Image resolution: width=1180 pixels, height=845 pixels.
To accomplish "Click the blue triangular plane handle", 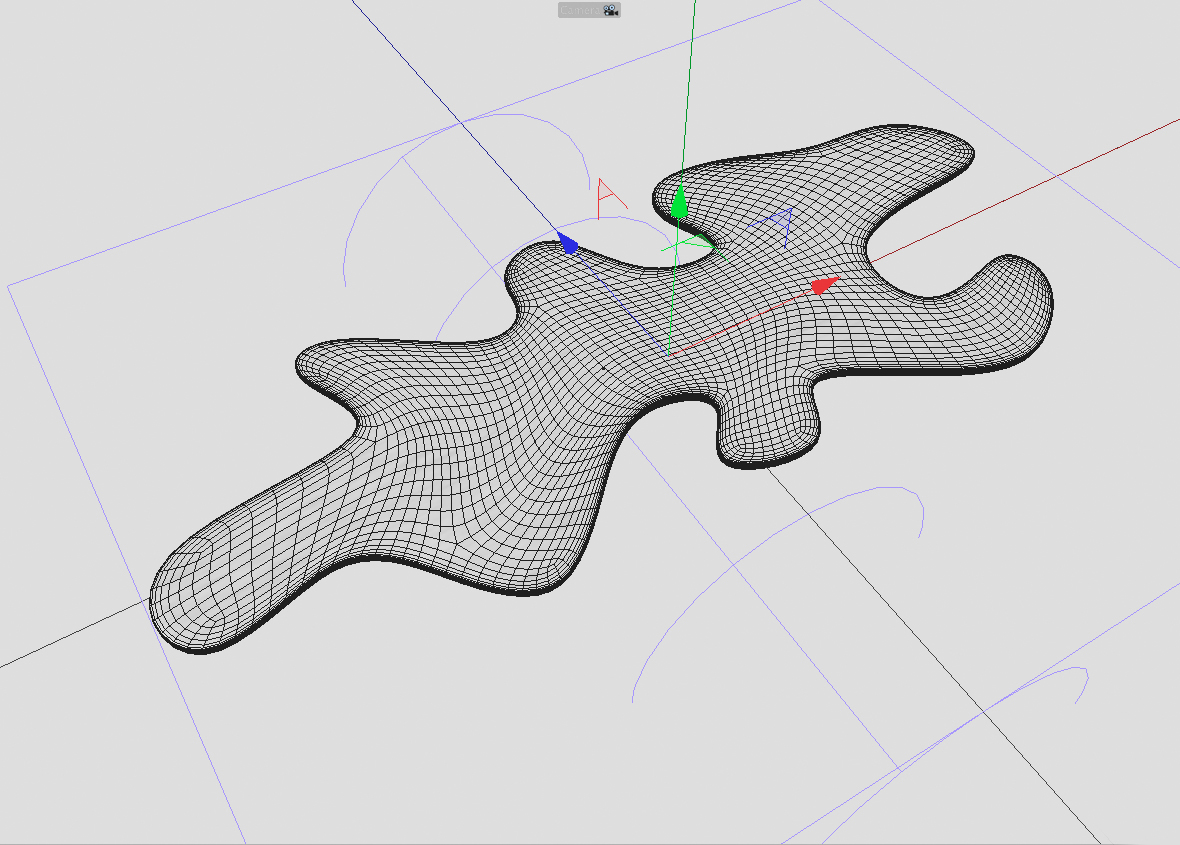I will (x=781, y=223).
